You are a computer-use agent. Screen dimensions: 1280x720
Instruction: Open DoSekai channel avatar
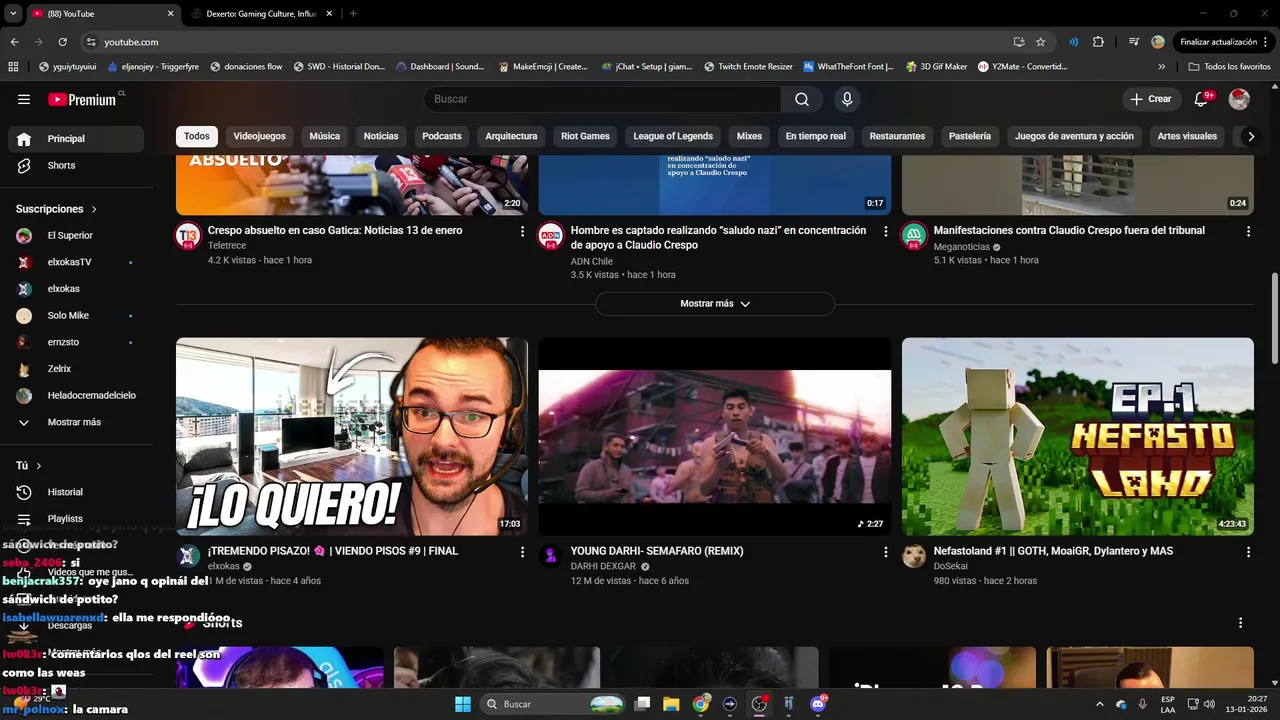[x=914, y=556]
